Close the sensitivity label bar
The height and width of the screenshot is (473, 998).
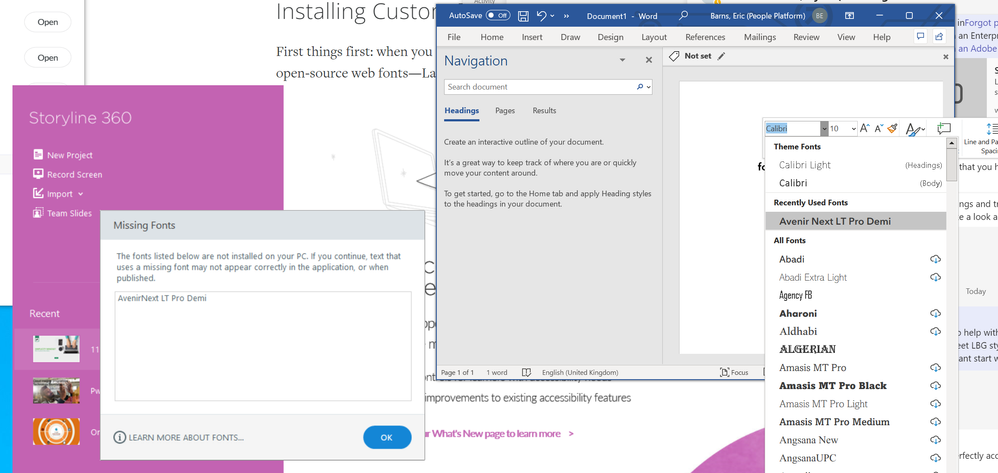coord(945,57)
